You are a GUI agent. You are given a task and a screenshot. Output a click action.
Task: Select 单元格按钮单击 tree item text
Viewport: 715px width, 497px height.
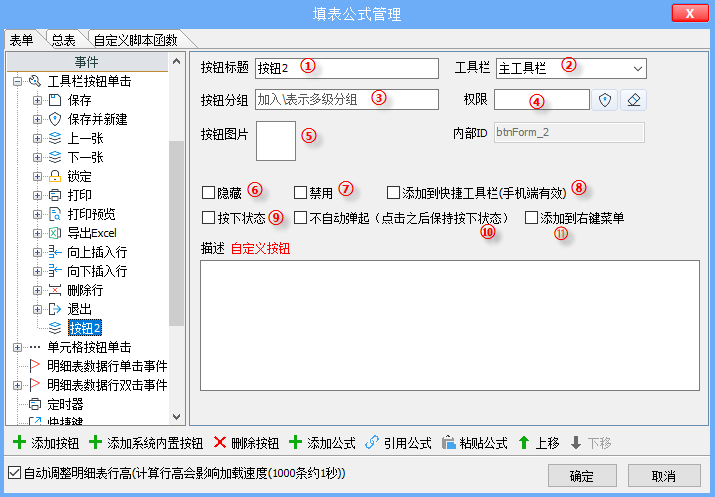pos(89,347)
